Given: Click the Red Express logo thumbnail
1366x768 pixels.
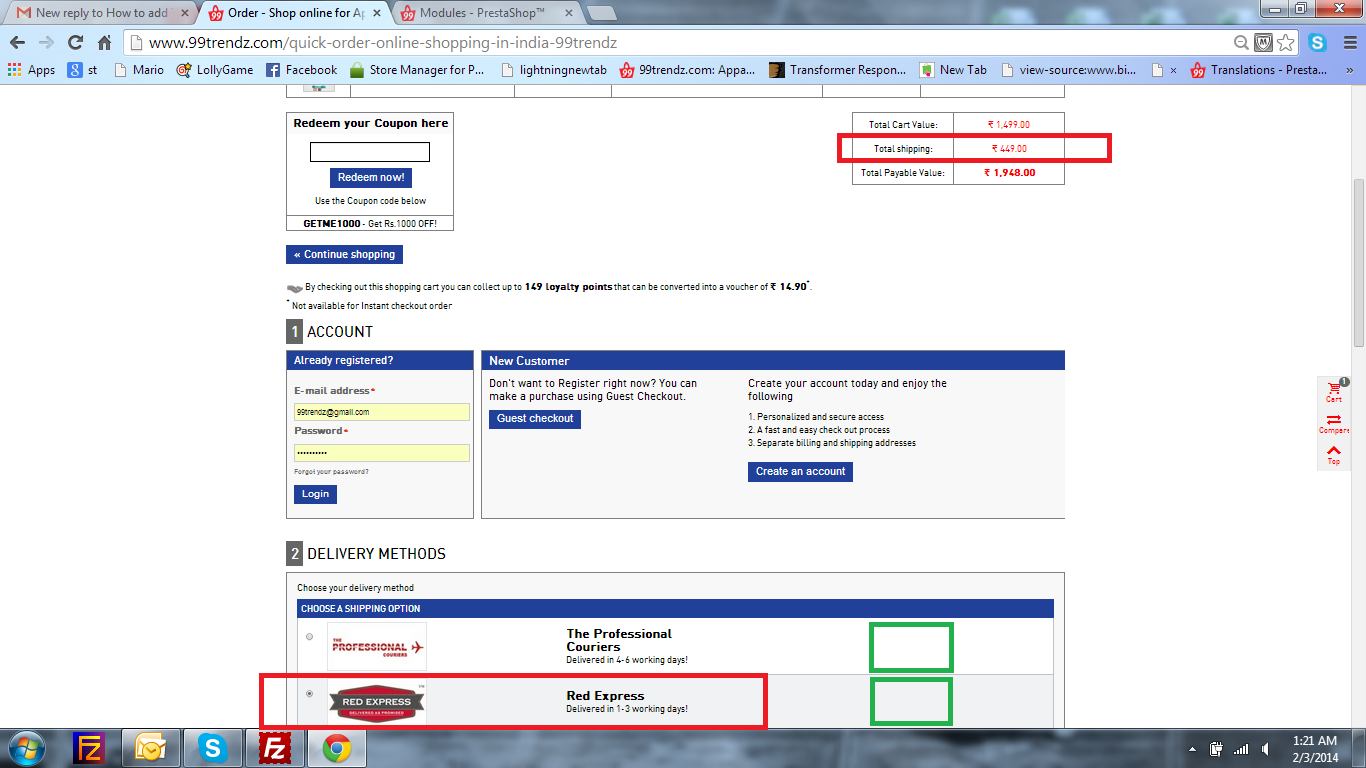Looking at the screenshot, I should coord(377,702).
